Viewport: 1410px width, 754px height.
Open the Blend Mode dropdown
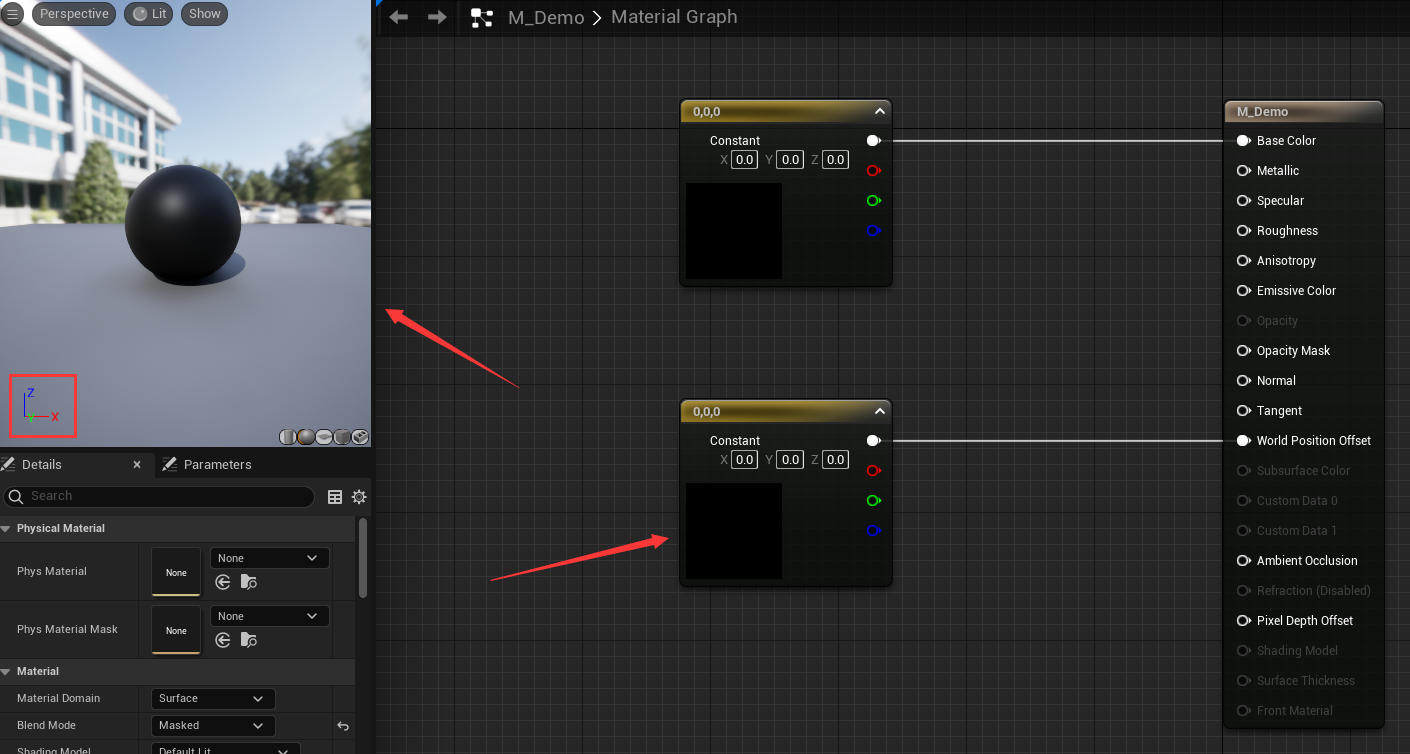pos(211,725)
